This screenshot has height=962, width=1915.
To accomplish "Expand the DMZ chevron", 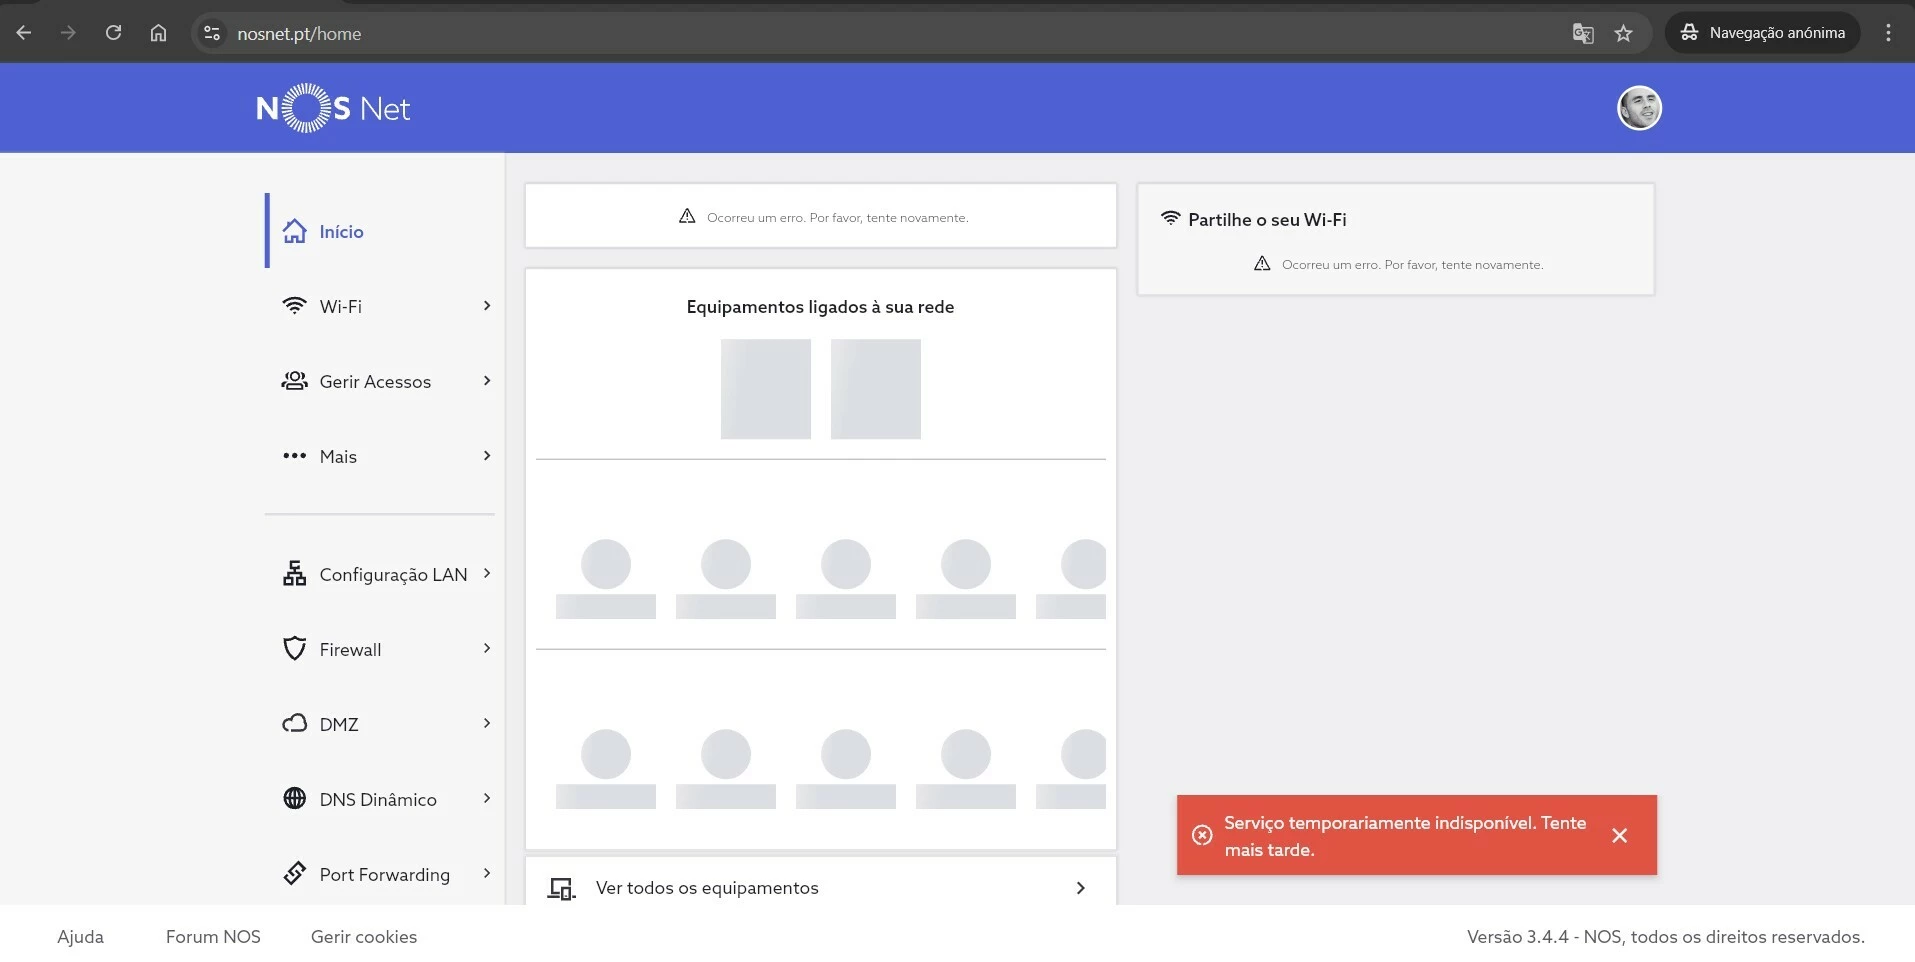I will tap(487, 724).
